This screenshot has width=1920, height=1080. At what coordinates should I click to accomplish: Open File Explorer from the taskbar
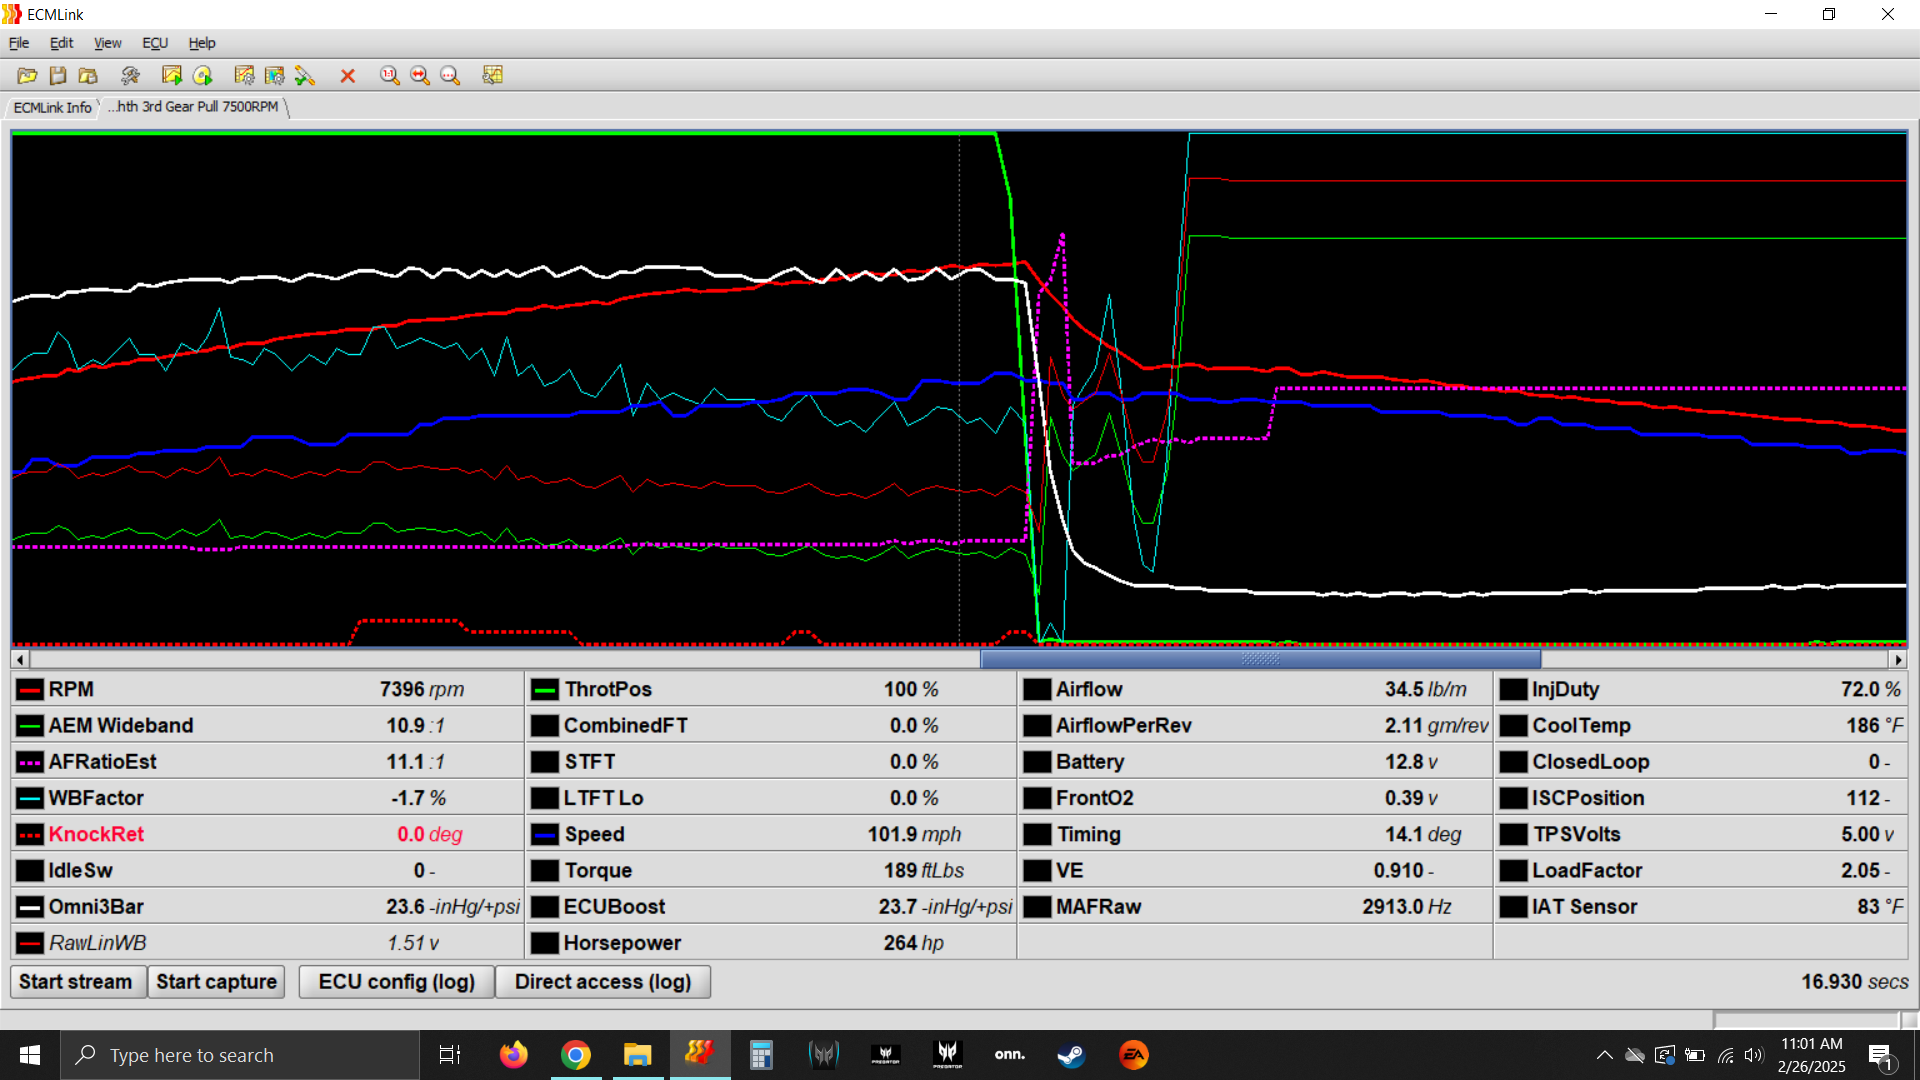(638, 1055)
